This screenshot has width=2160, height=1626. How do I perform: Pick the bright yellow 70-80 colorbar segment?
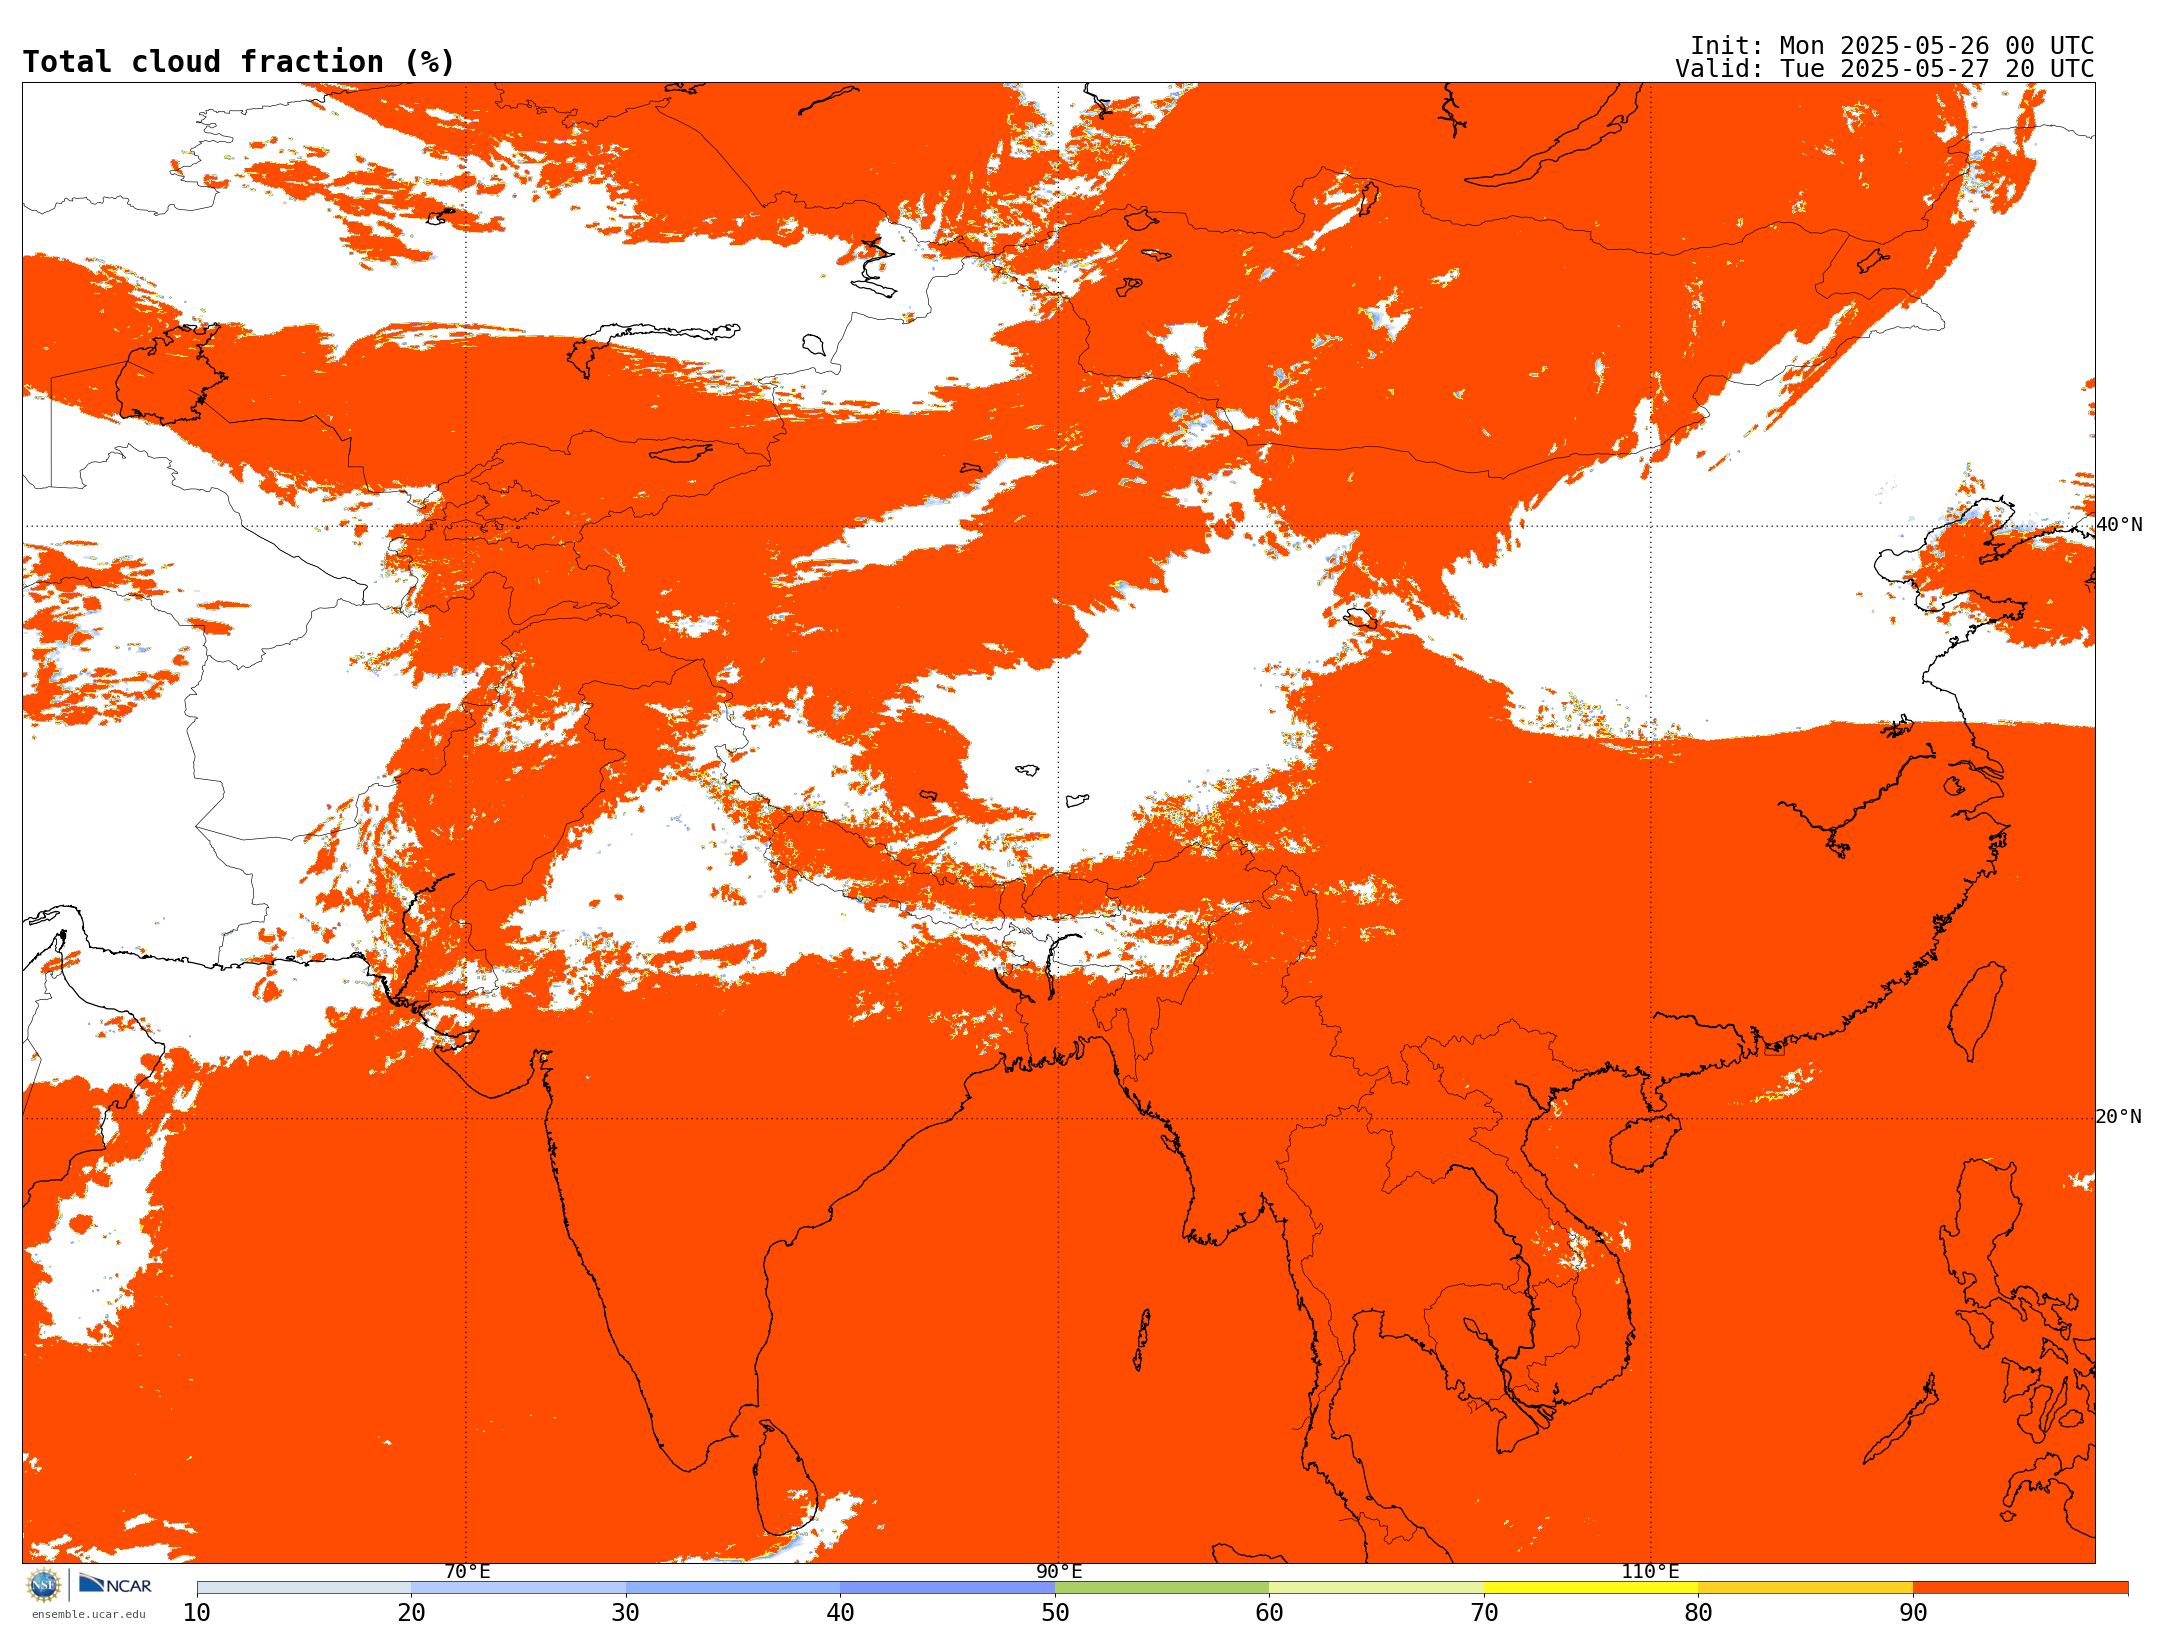coord(1591,1588)
